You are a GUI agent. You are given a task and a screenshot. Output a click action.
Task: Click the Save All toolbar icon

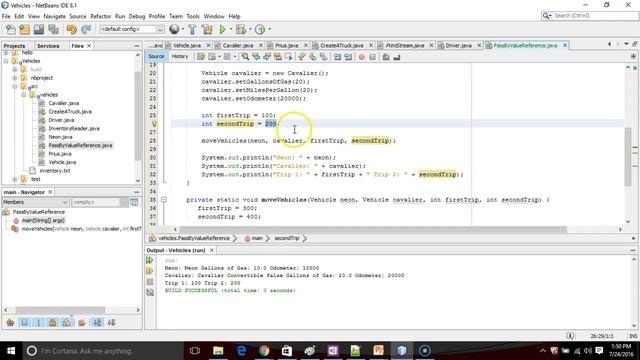tap(53, 29)
